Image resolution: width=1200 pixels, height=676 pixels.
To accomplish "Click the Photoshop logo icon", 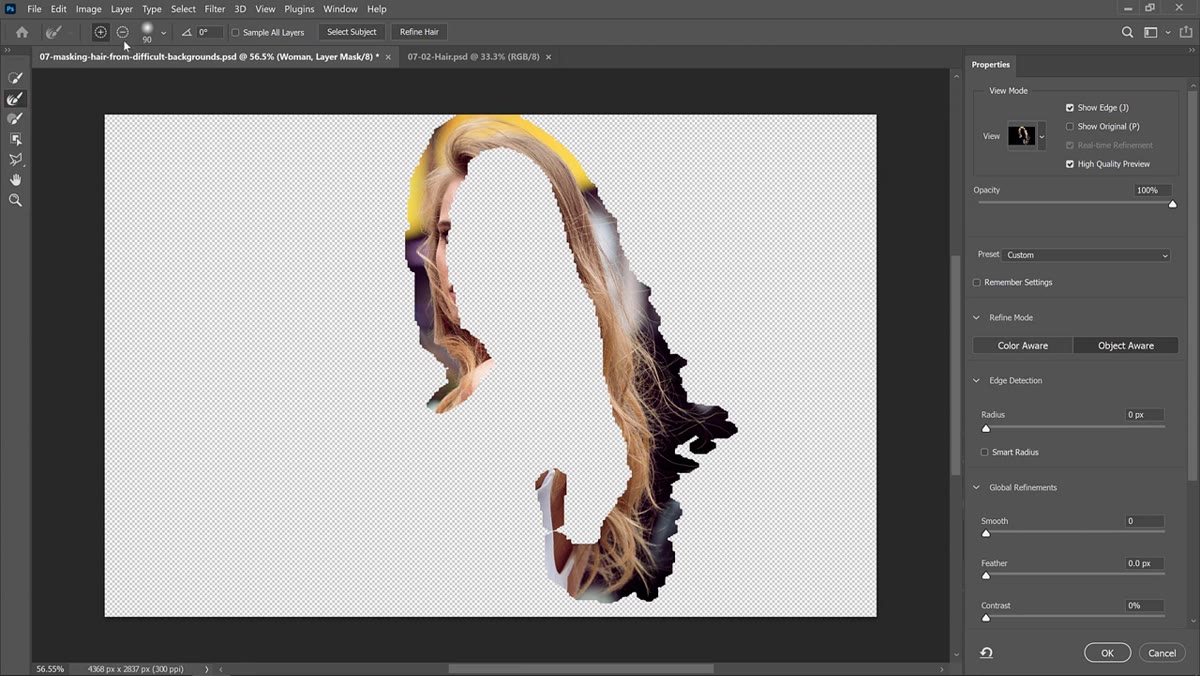I will coord(10,9).
